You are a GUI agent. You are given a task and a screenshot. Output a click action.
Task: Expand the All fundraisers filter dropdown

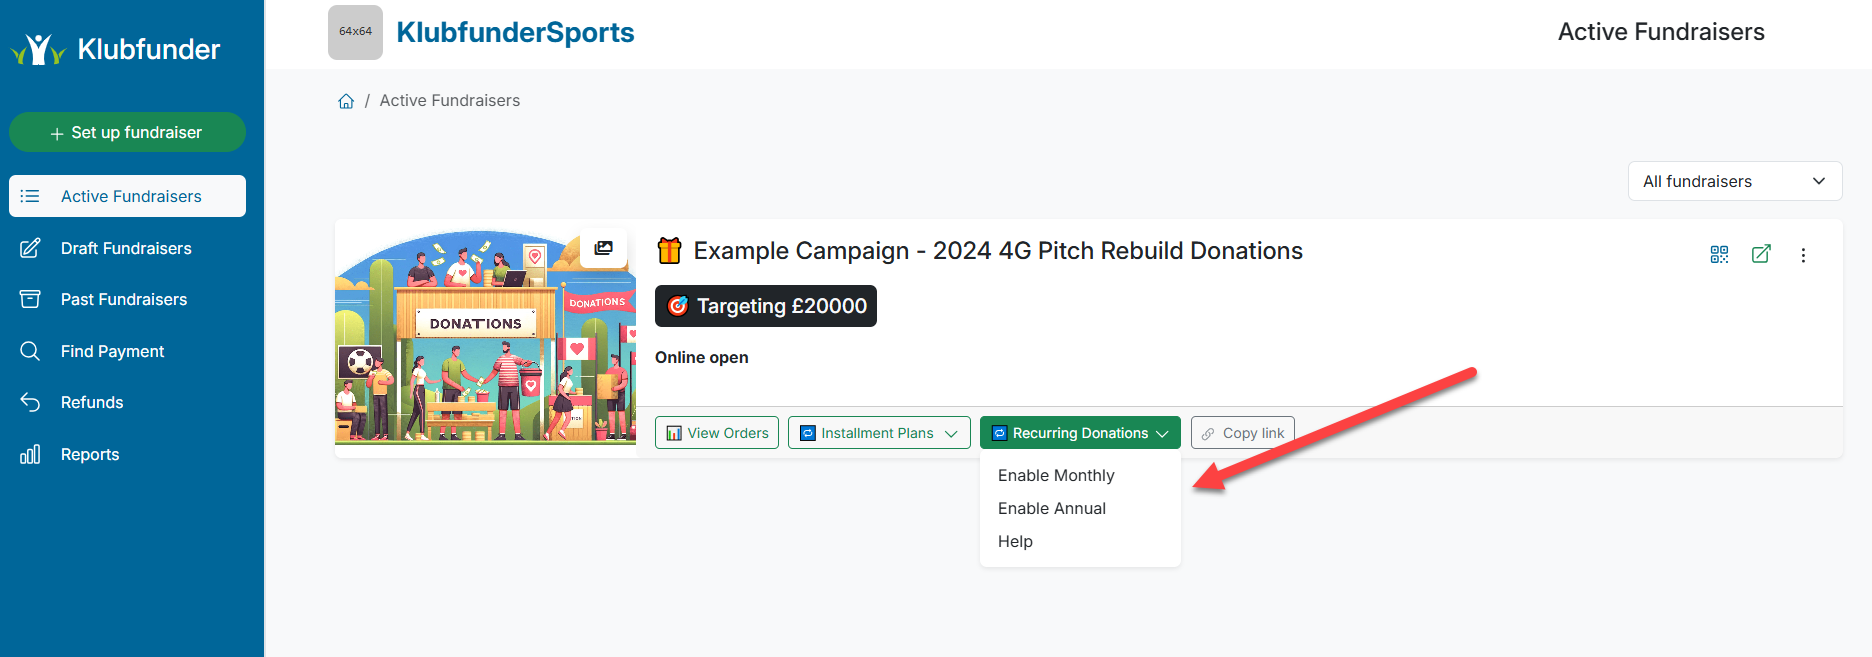(x=1734, y=181)
